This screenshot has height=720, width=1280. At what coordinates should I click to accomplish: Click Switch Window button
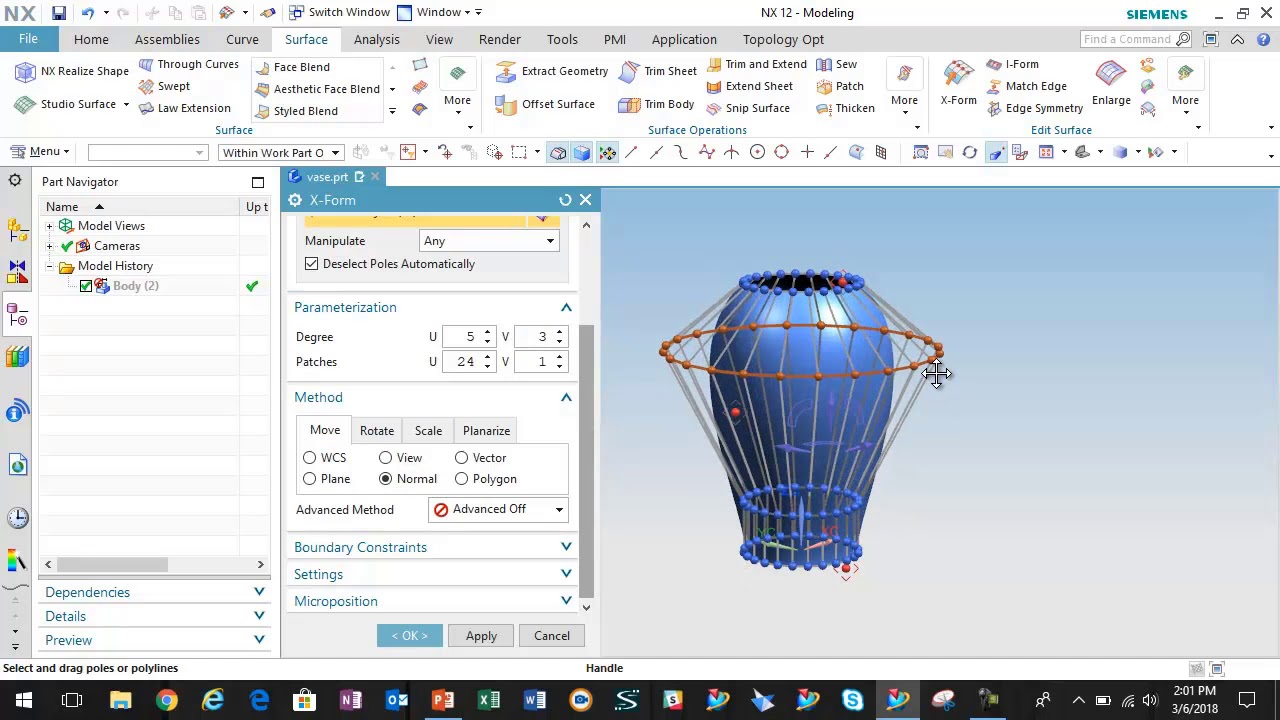[x=339, y=12]
